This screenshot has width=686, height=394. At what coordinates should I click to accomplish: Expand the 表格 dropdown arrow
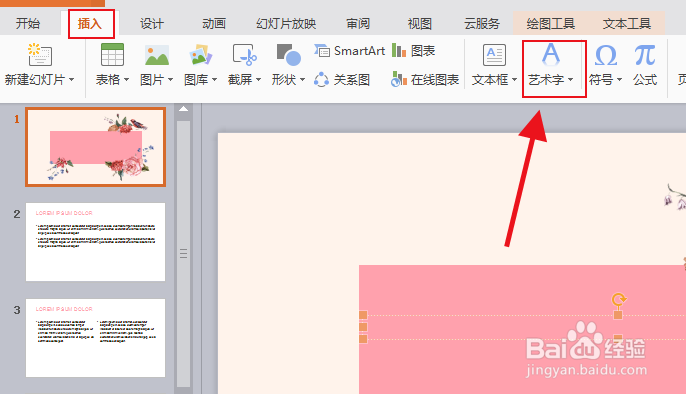click(x=126, y=80)
